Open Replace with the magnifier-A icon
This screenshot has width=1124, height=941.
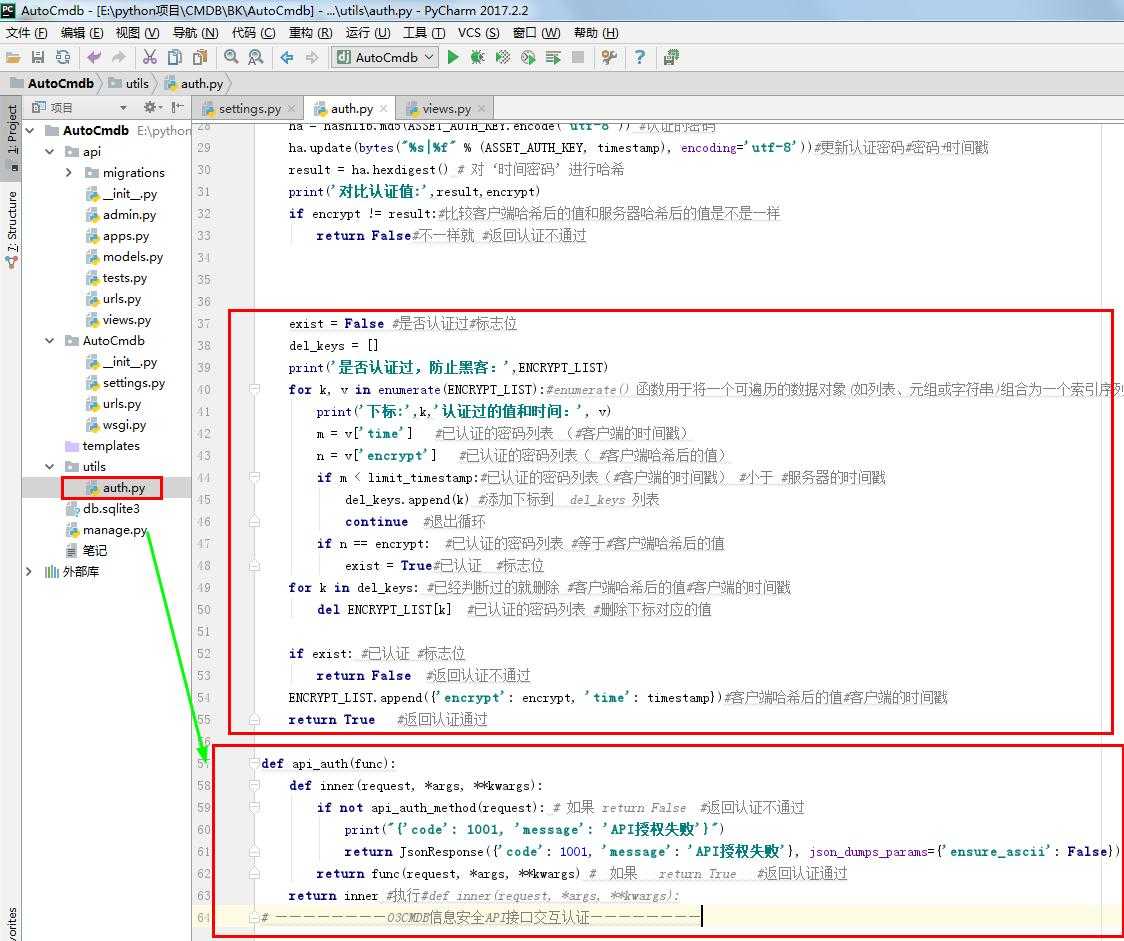pos(255,57)
